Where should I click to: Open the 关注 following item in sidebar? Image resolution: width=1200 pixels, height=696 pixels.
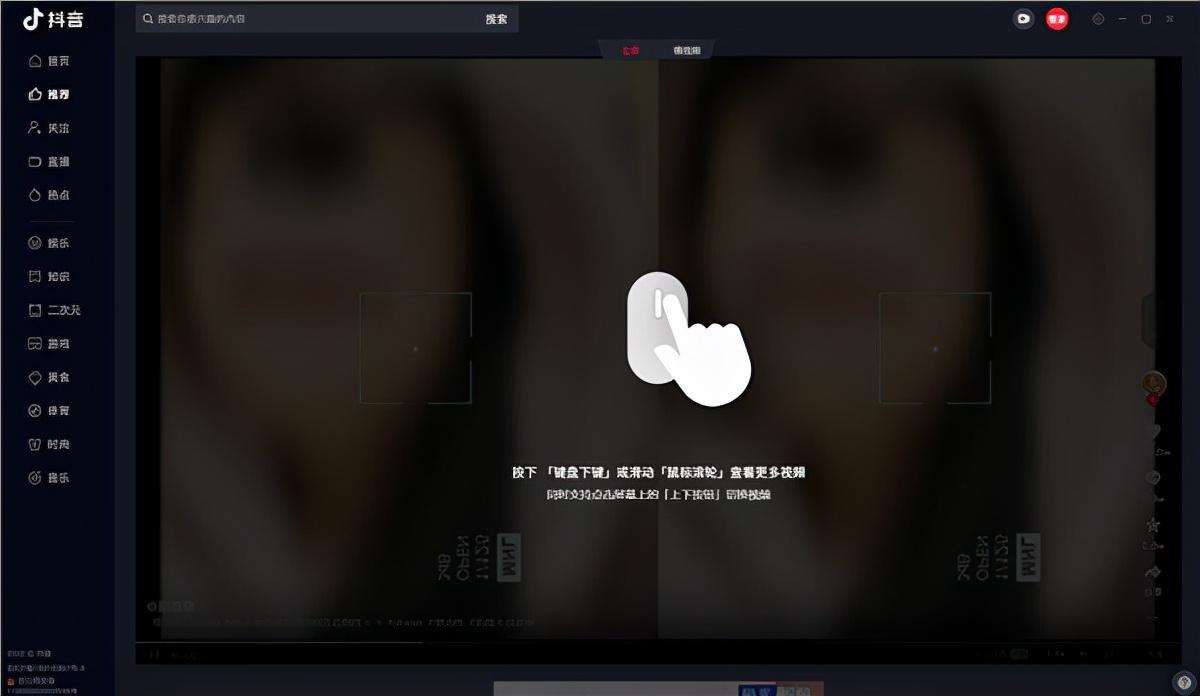click(50, 128)
